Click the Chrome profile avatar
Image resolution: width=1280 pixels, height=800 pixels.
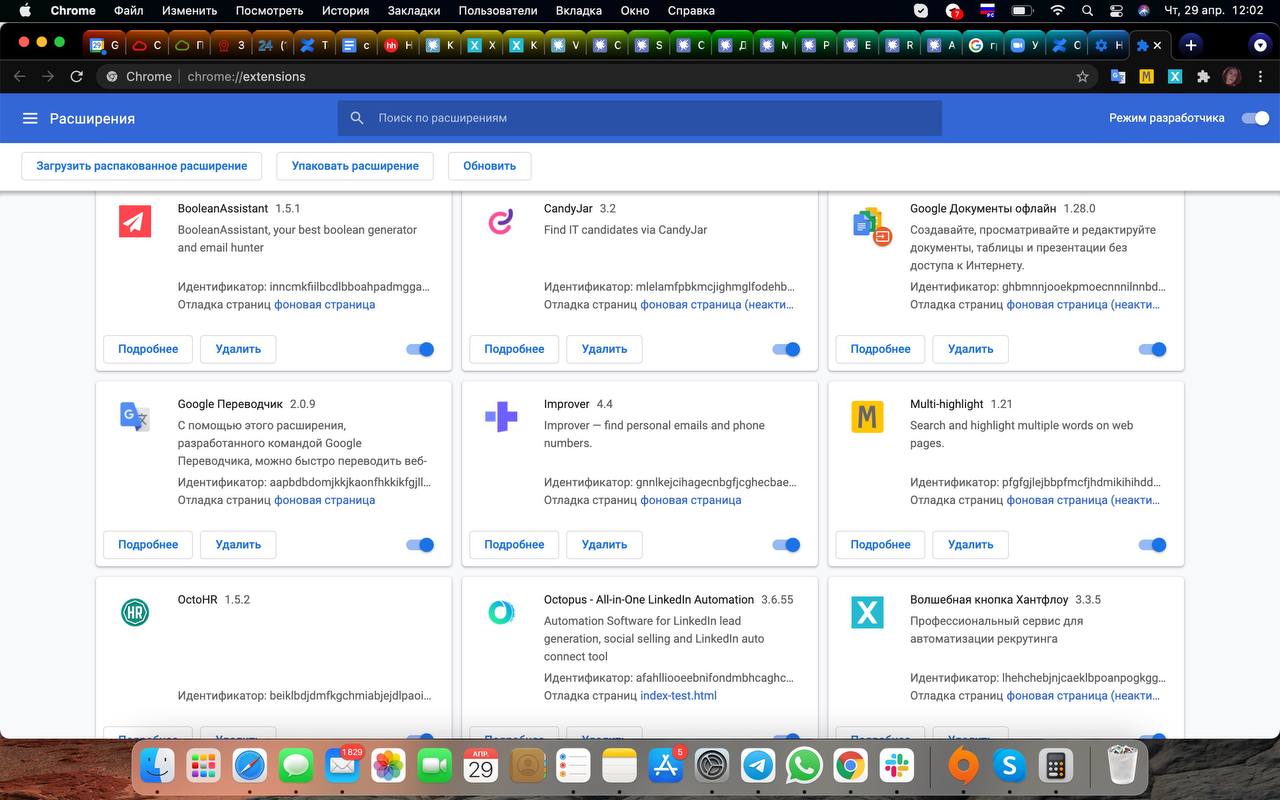[x=1232, y=76]
